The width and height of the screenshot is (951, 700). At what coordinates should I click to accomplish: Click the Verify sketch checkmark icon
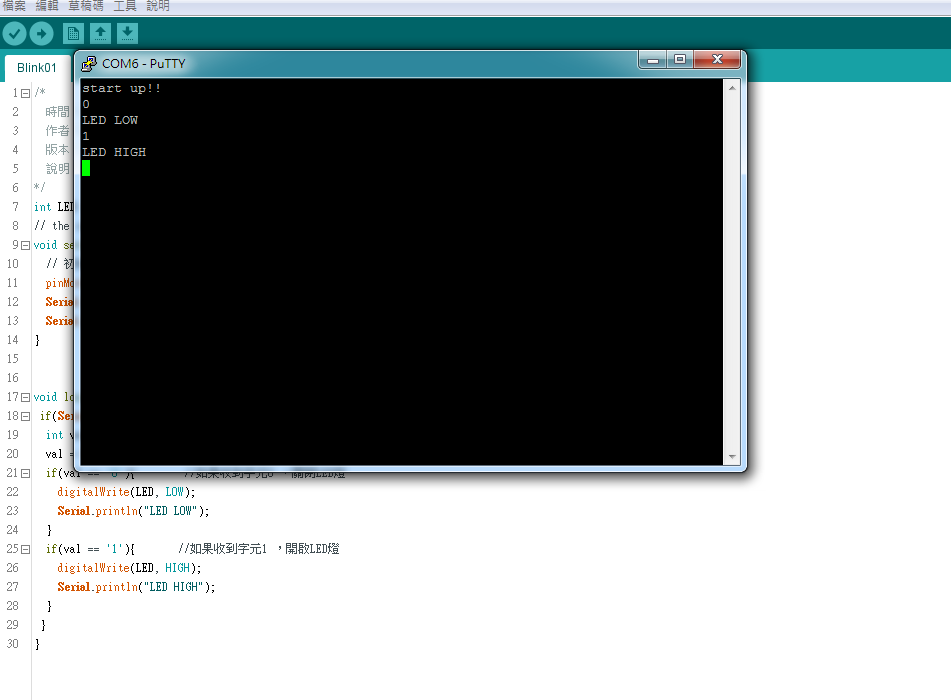point(14,33)
